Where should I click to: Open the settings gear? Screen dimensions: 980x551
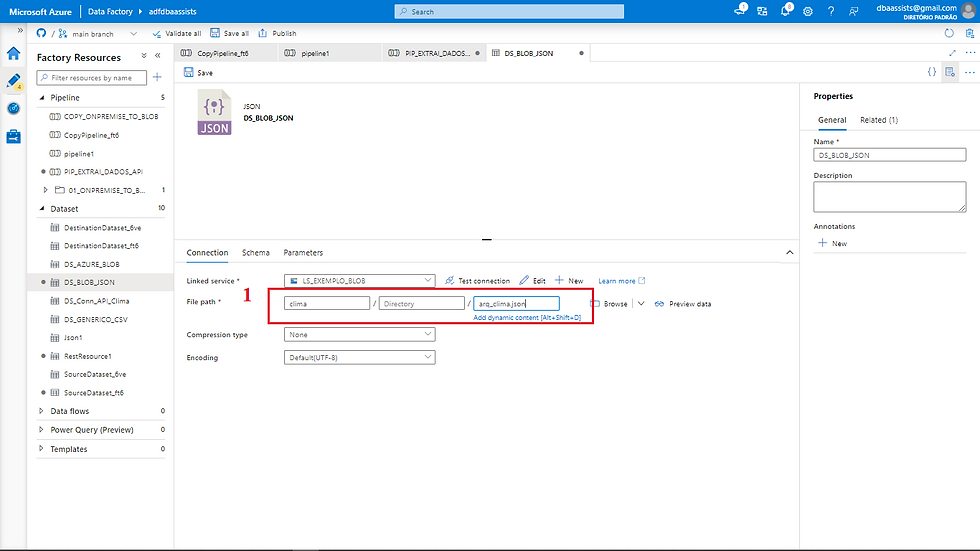click(x=808, y=11)
